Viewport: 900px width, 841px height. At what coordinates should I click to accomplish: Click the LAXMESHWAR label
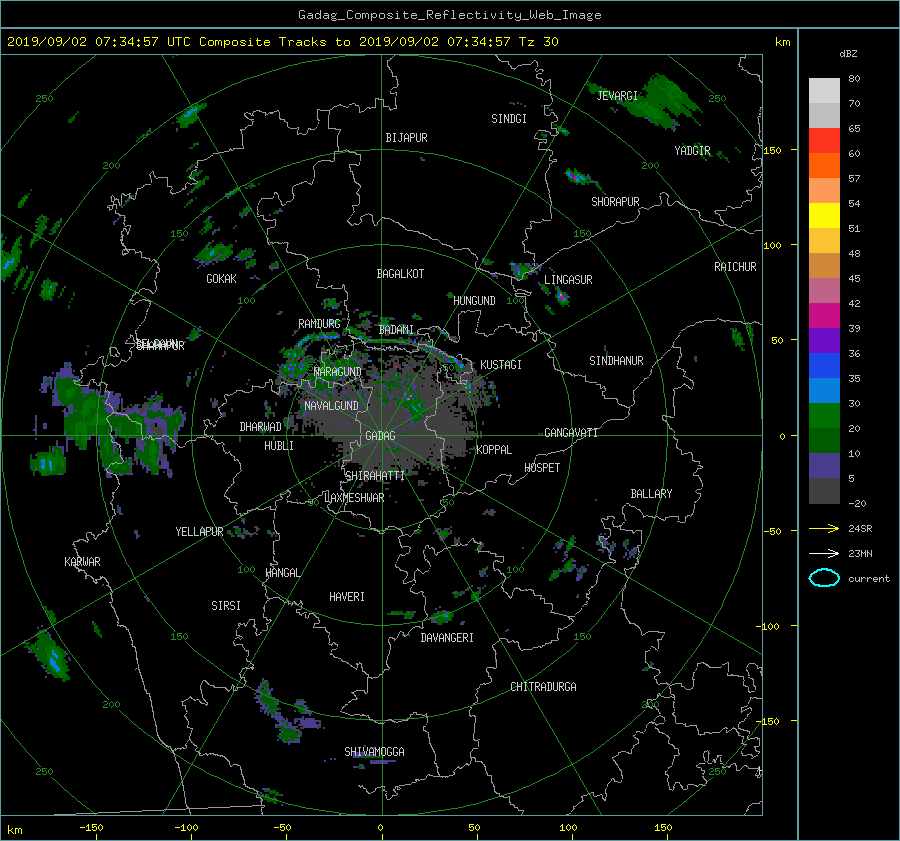point(354,498)
